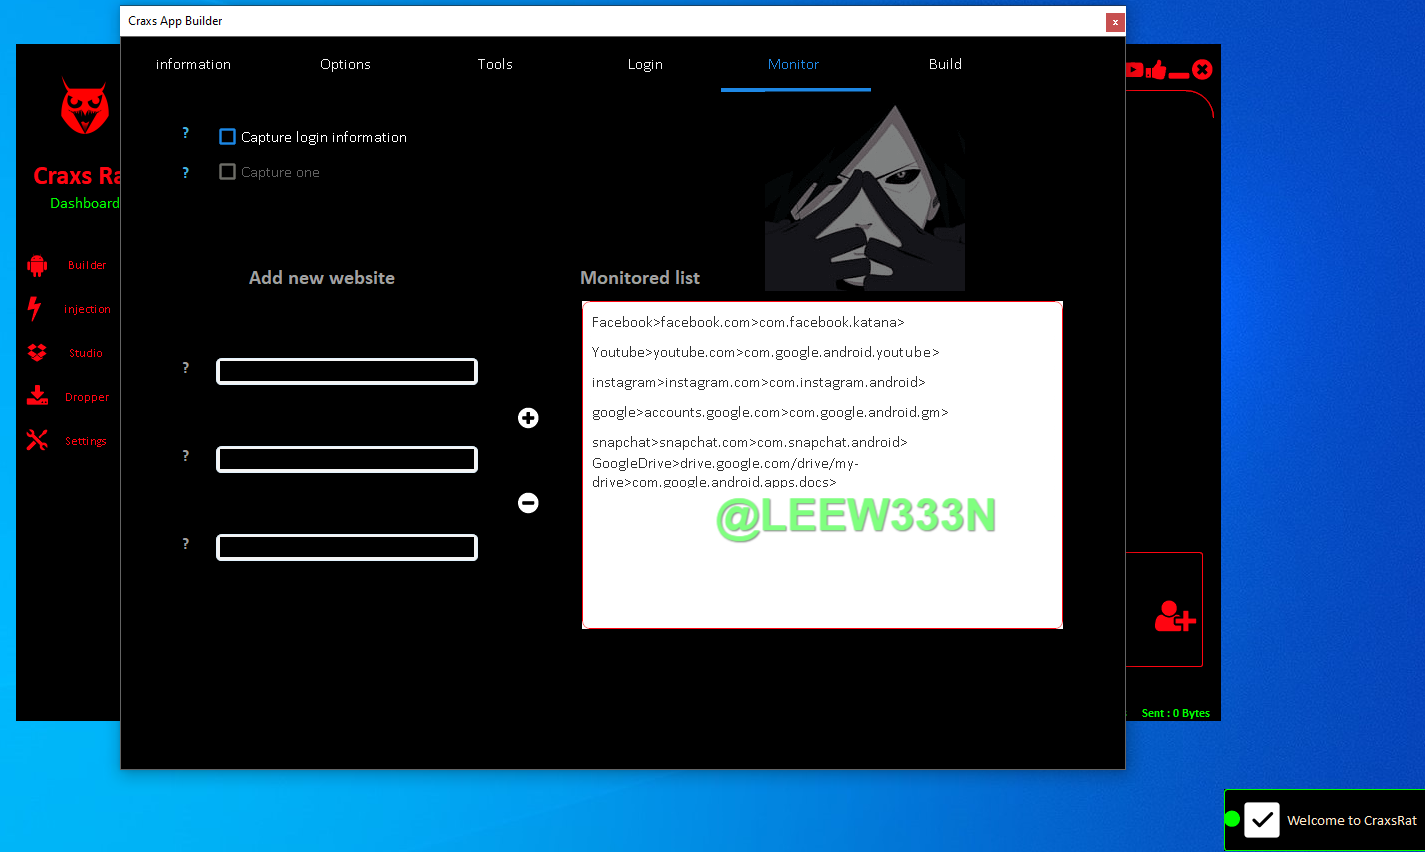
Task: Toggle the Capture login information checkbox
Action: [228, 137]
